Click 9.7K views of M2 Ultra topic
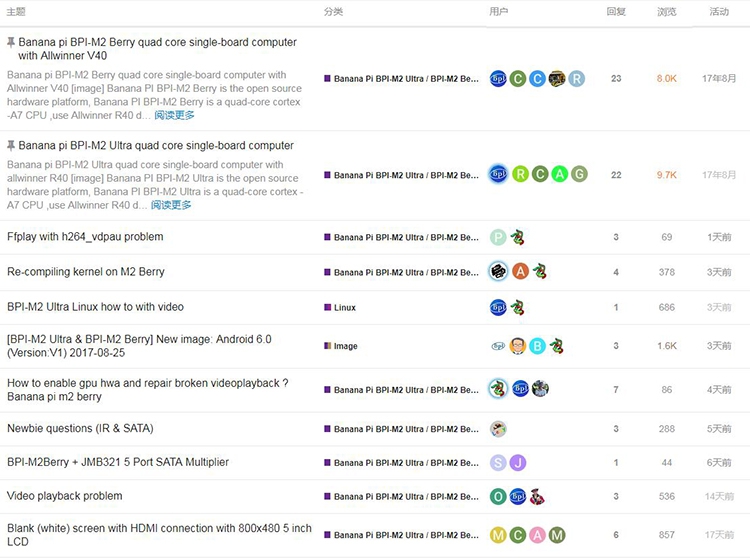Viewport: 750px width, 559px height. (667, 175)
